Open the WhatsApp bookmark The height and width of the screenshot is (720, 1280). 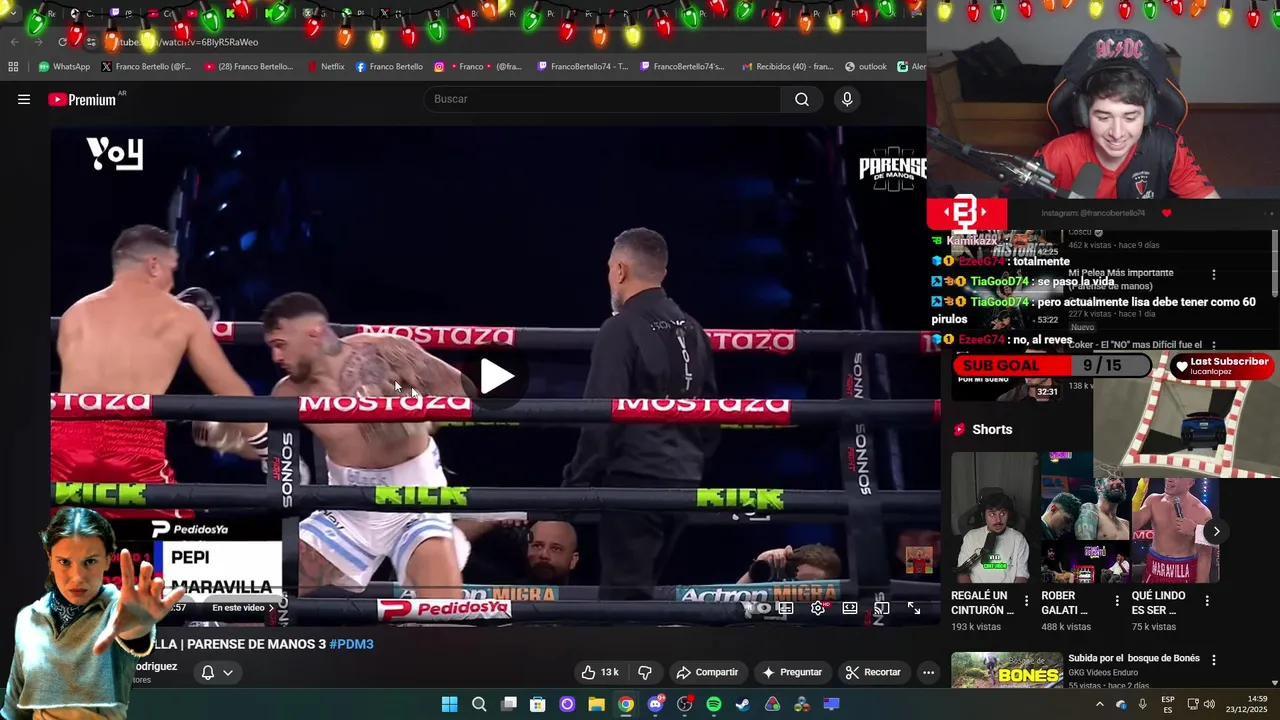click(x=64, y=67)
